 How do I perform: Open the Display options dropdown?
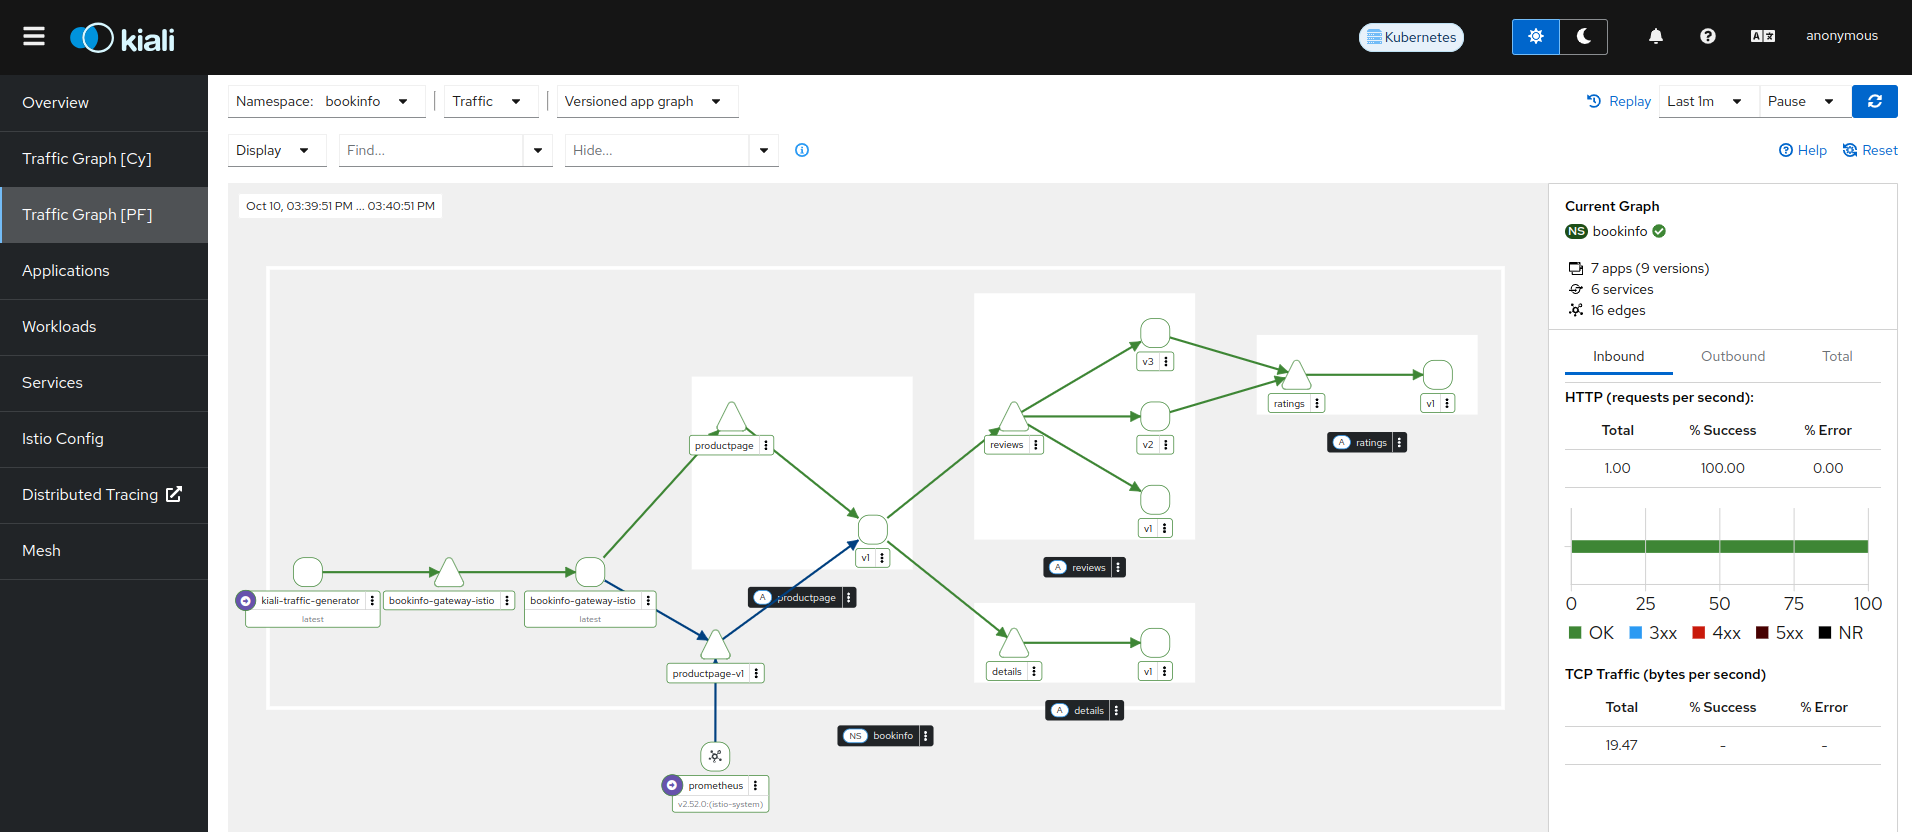(273, 150)
